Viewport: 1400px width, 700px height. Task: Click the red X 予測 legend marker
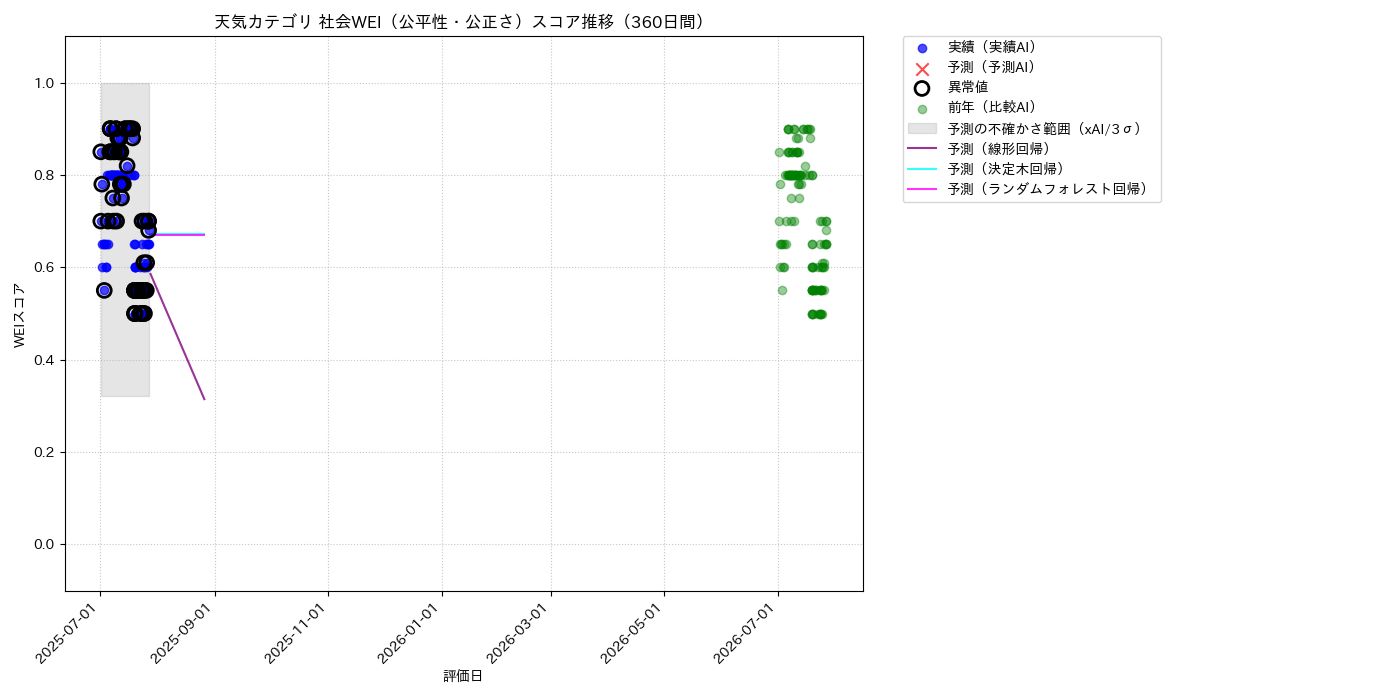click(922, 68)
